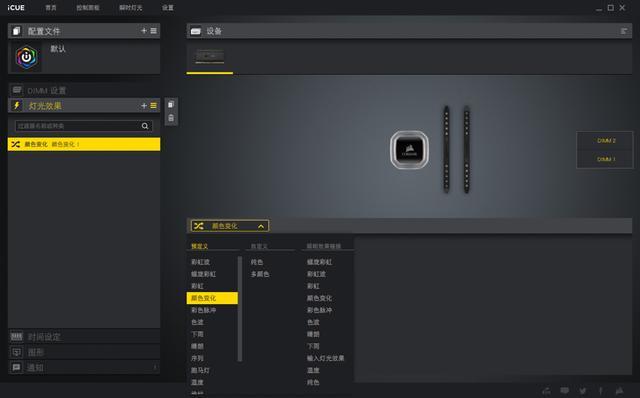Click the Corsair sails icon at bottom right

[620, 391]
